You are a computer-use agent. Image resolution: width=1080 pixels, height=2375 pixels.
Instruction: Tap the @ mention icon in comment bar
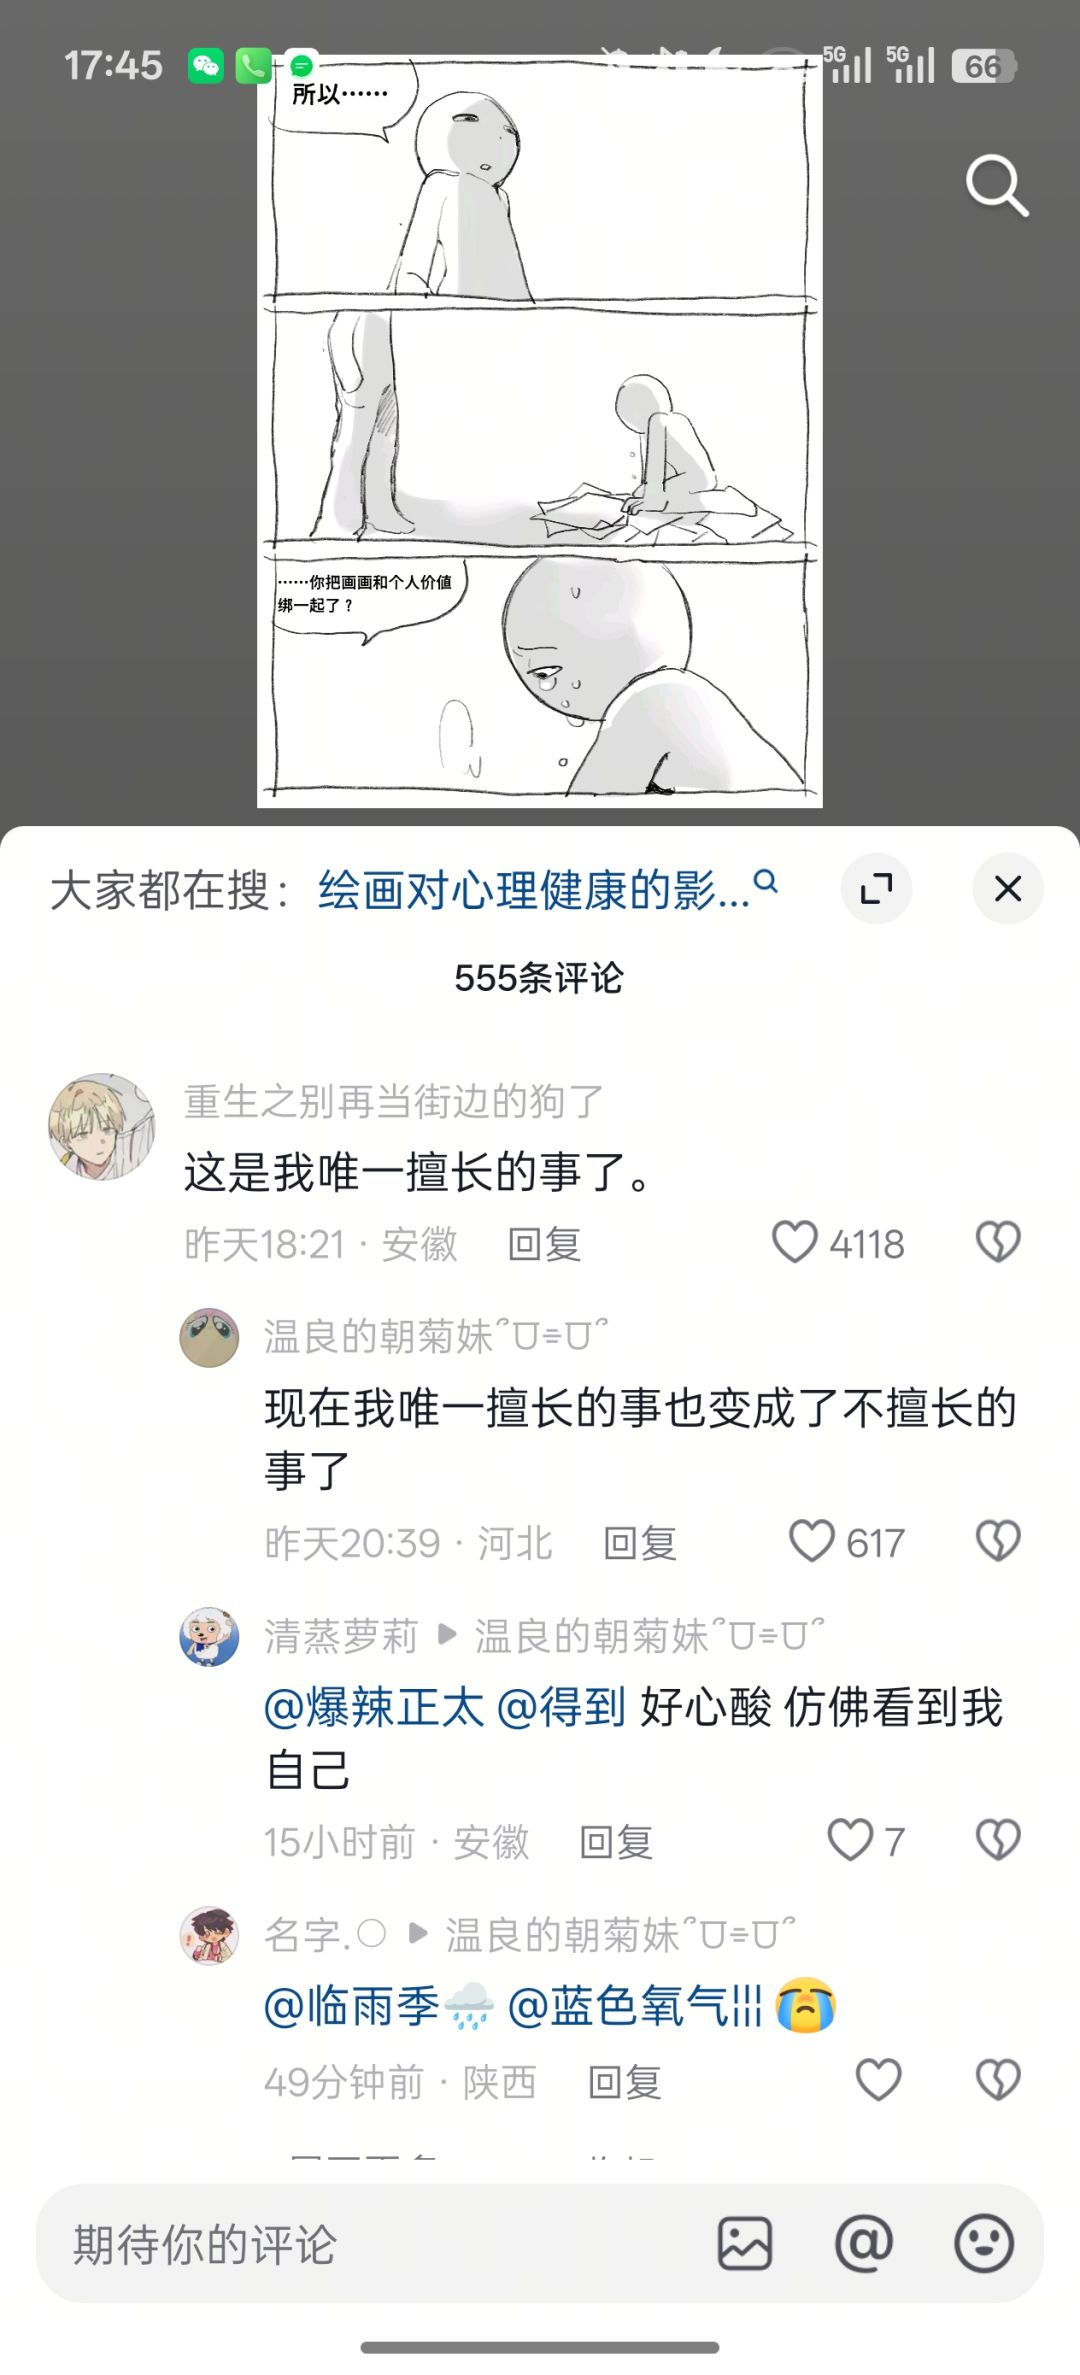point(864,2243)
